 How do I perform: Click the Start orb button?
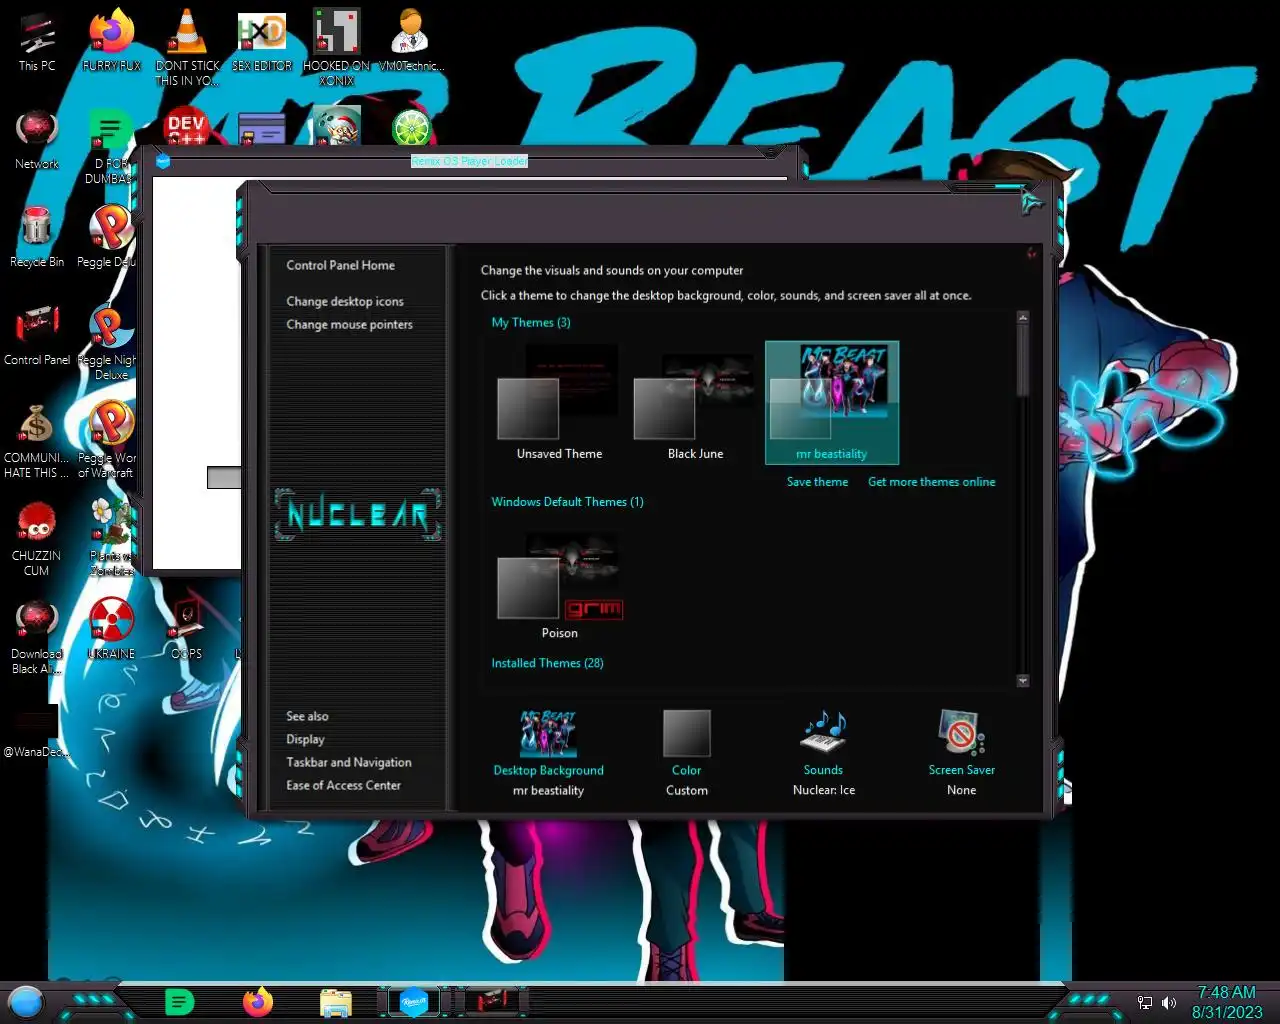[x=26, y=1001]
